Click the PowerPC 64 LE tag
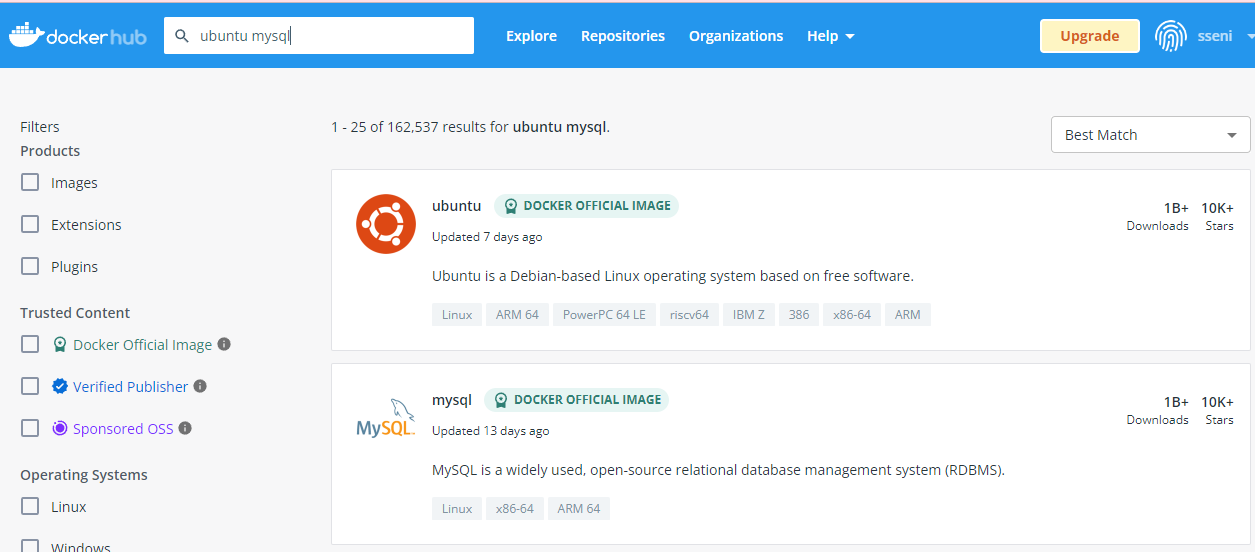The image size is (1255, 552). pyautogui.click(x=604, y=315)
